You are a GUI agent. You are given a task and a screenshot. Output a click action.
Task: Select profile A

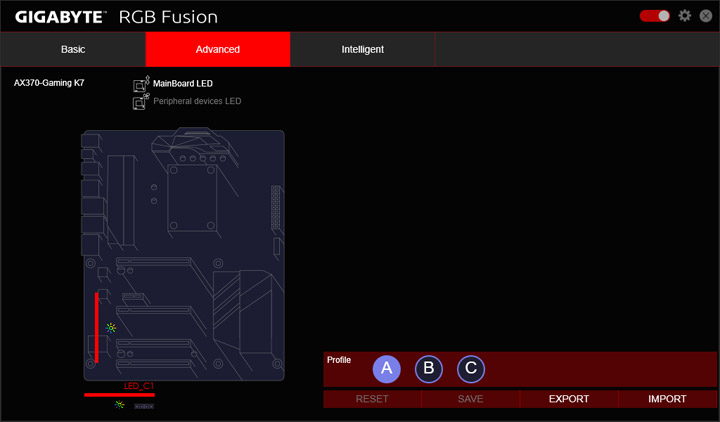pyautogui.click(x=387, y=369)
